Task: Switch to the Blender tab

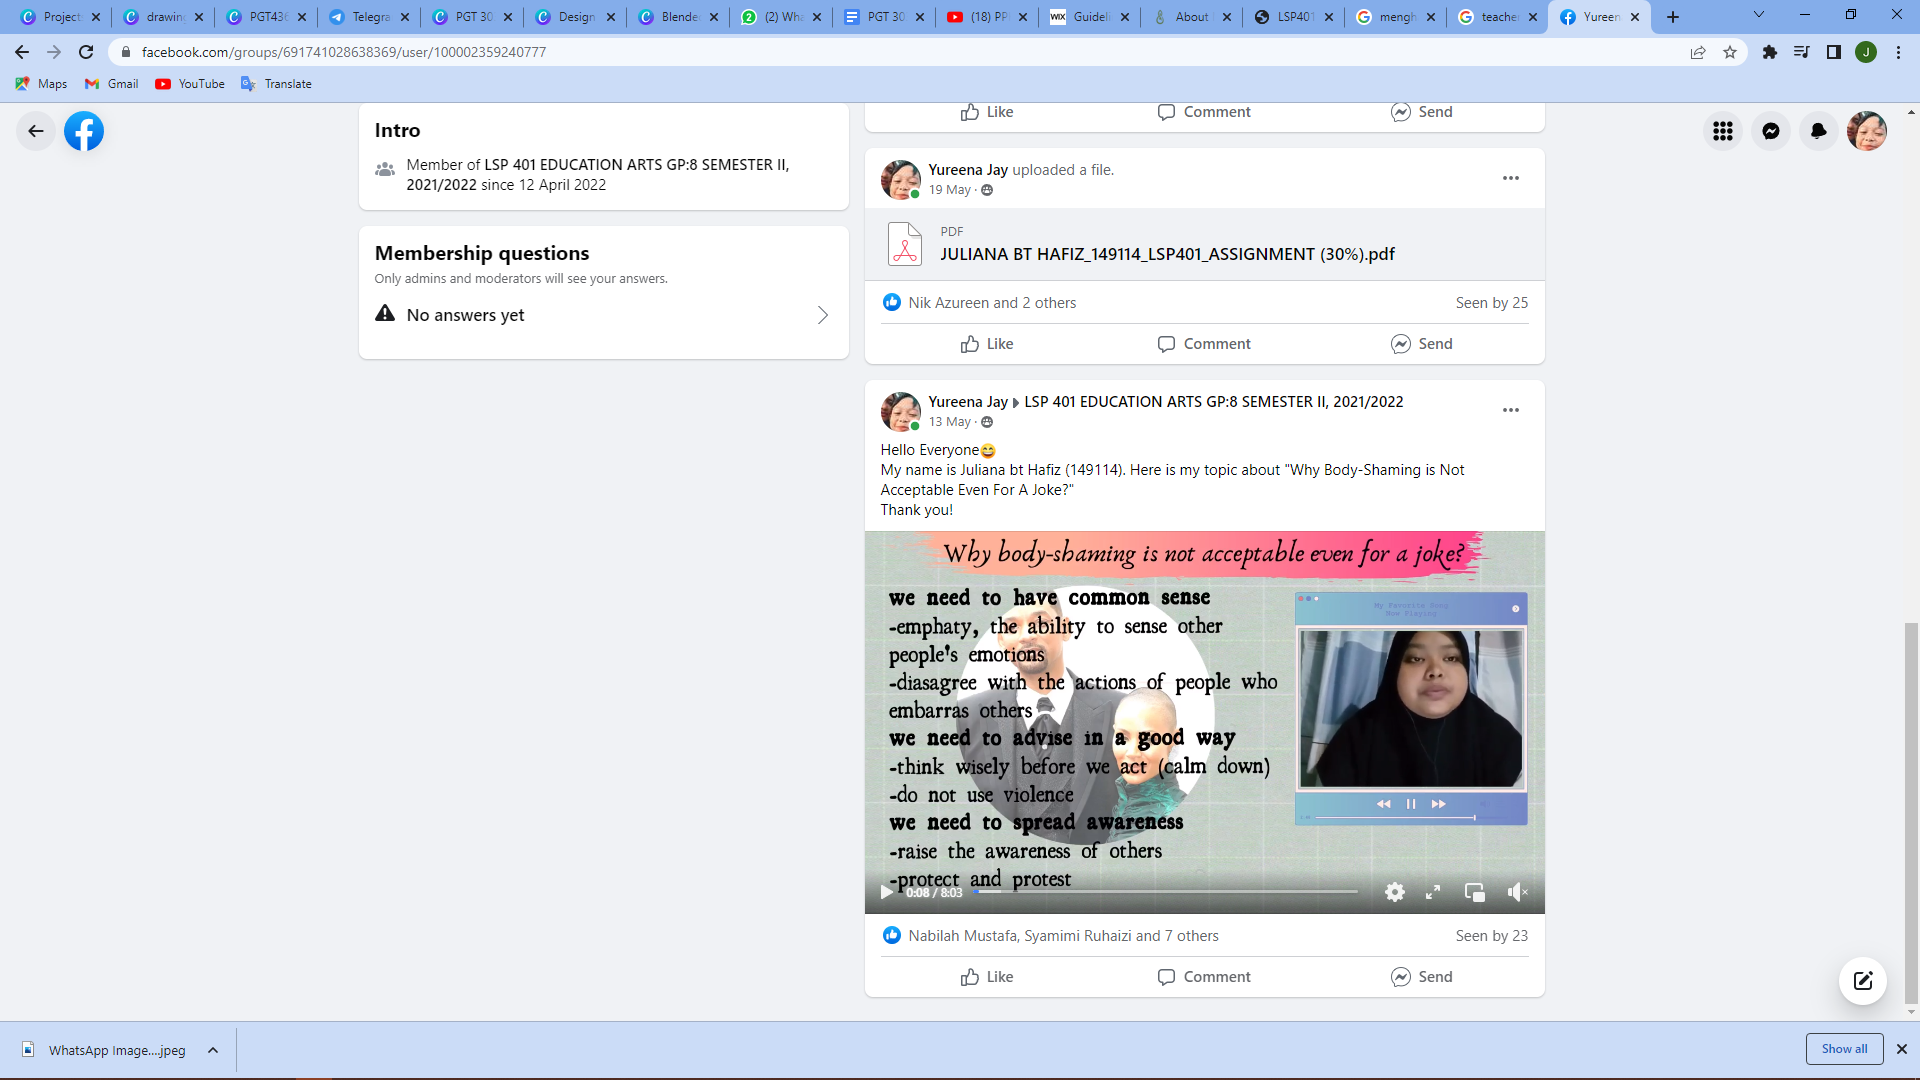Action: click(678, 17)
